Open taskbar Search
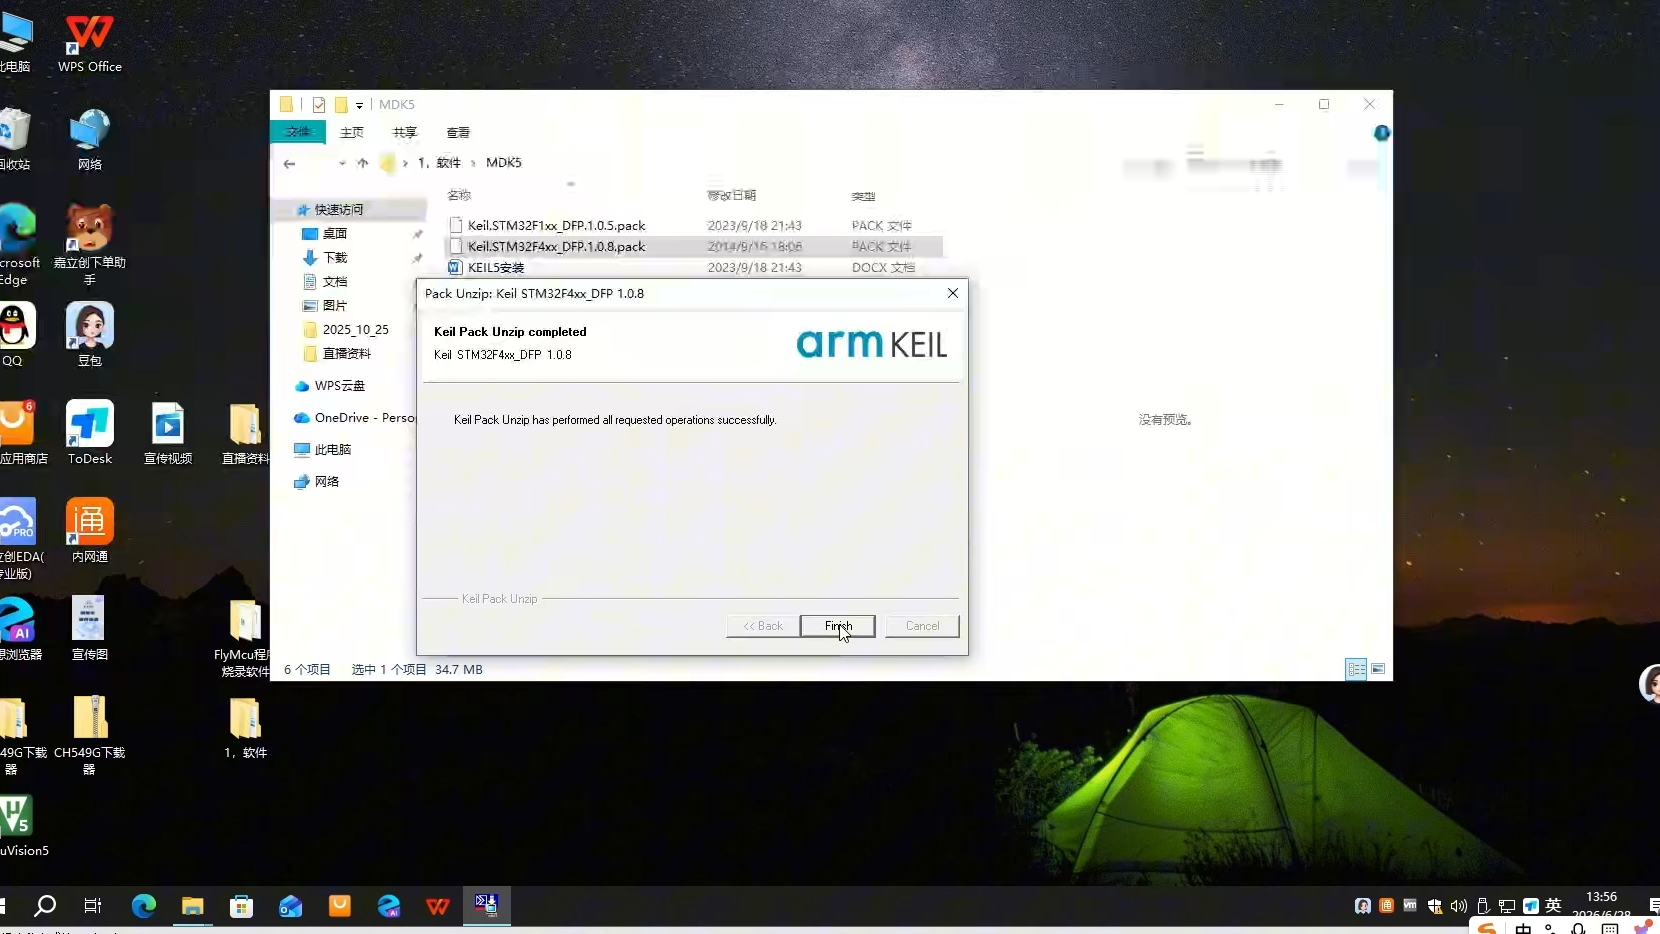The image size is (1660, 934). tap(45, 906)
